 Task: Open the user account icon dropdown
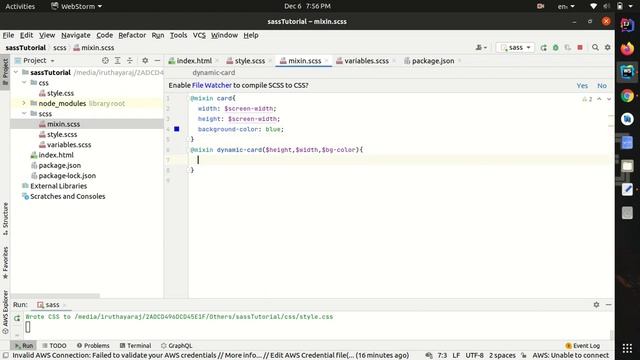click(x=481, y=48)
